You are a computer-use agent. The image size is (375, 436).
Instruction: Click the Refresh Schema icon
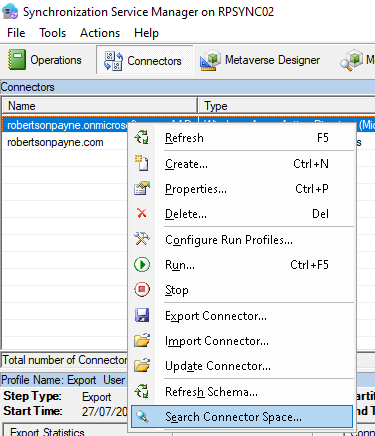click(142, 391)
